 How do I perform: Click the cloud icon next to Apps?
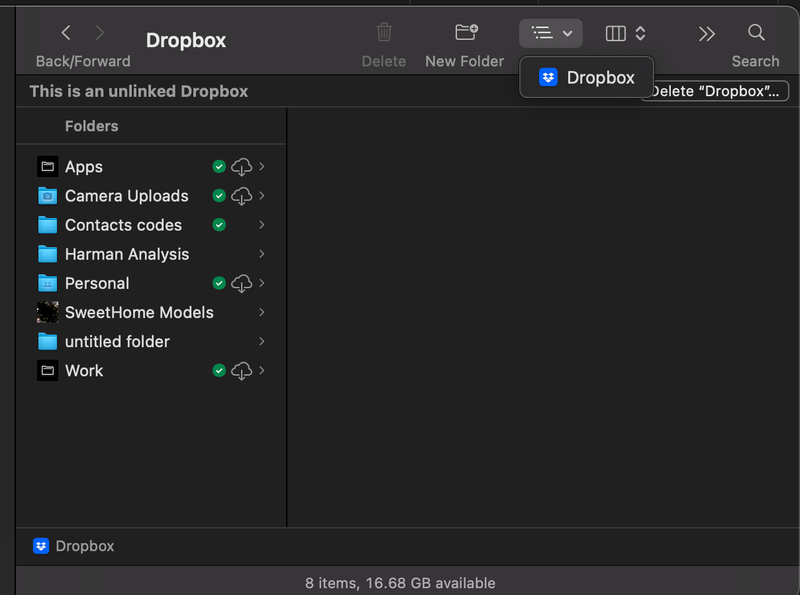tap(241, 166)
